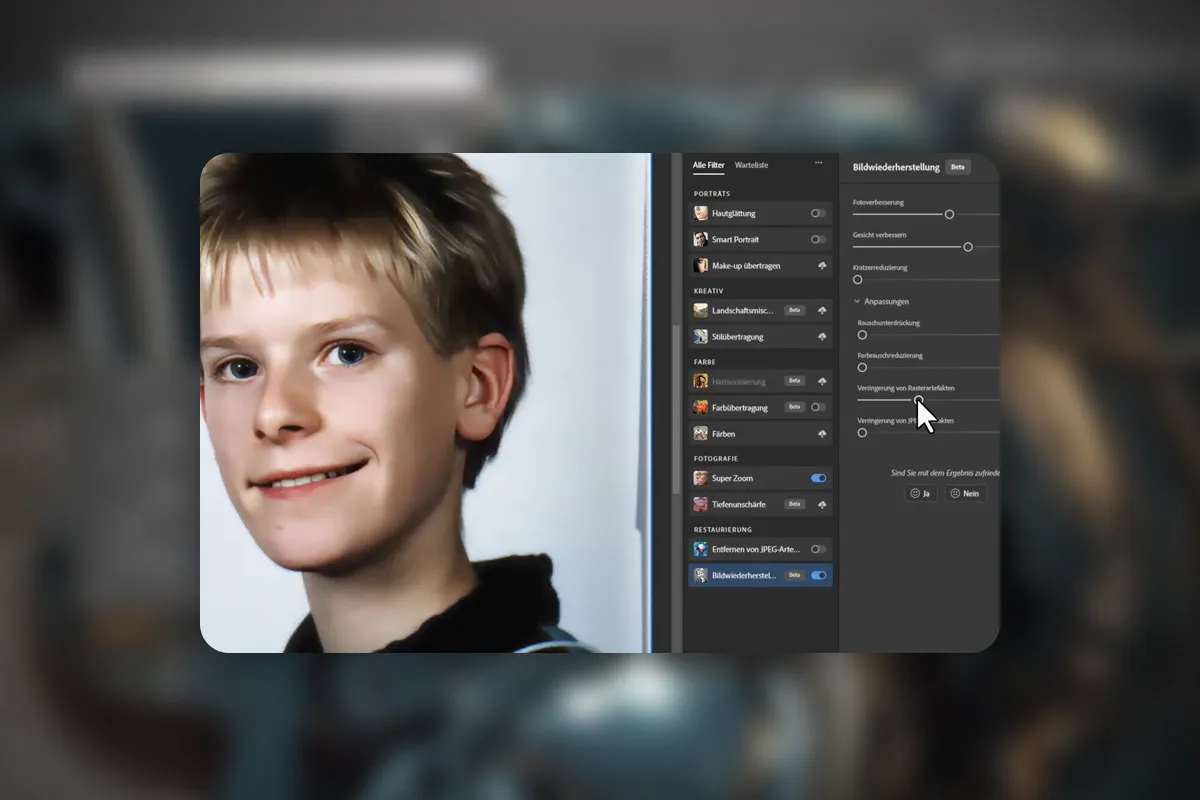Click the Ja satisfied button

click(x=921, y=493)
